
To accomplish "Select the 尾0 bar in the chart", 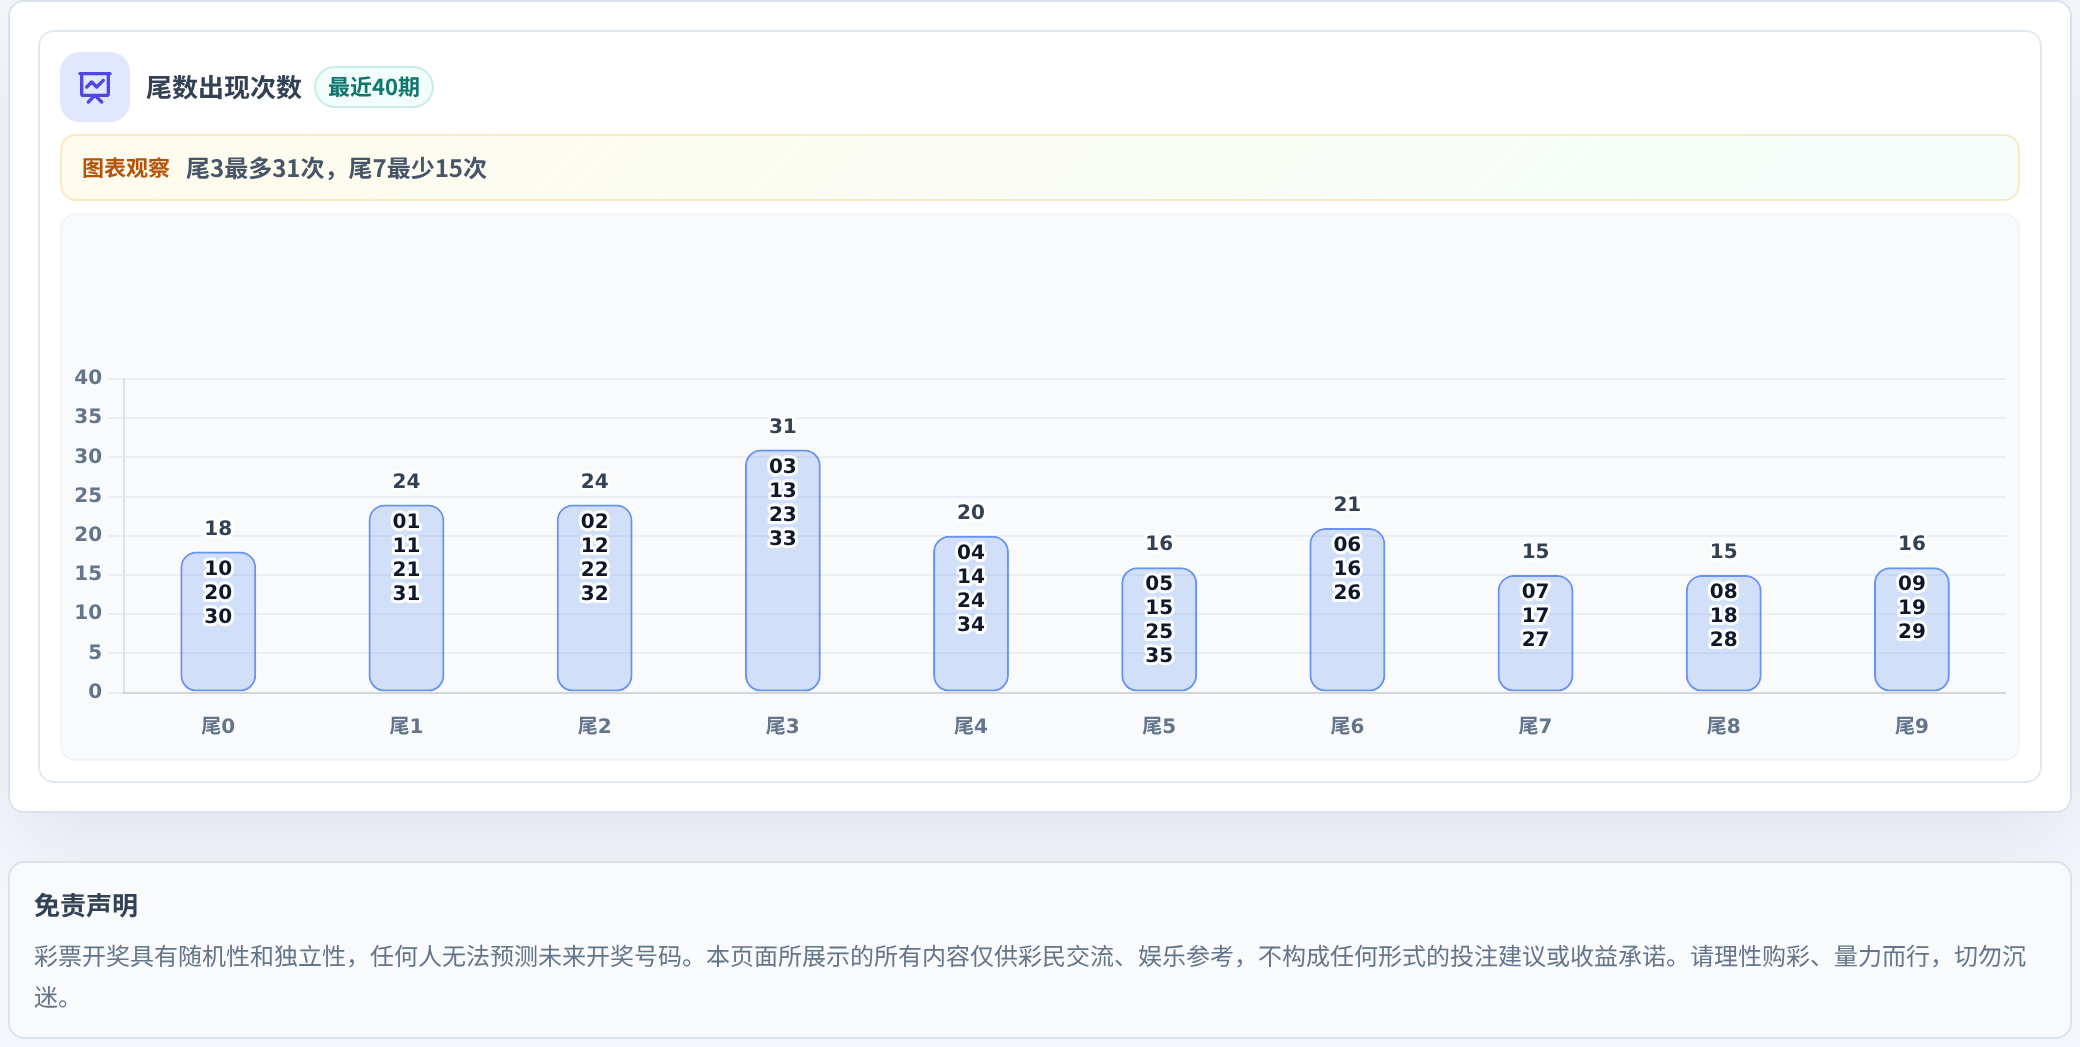I will point(218,621).
